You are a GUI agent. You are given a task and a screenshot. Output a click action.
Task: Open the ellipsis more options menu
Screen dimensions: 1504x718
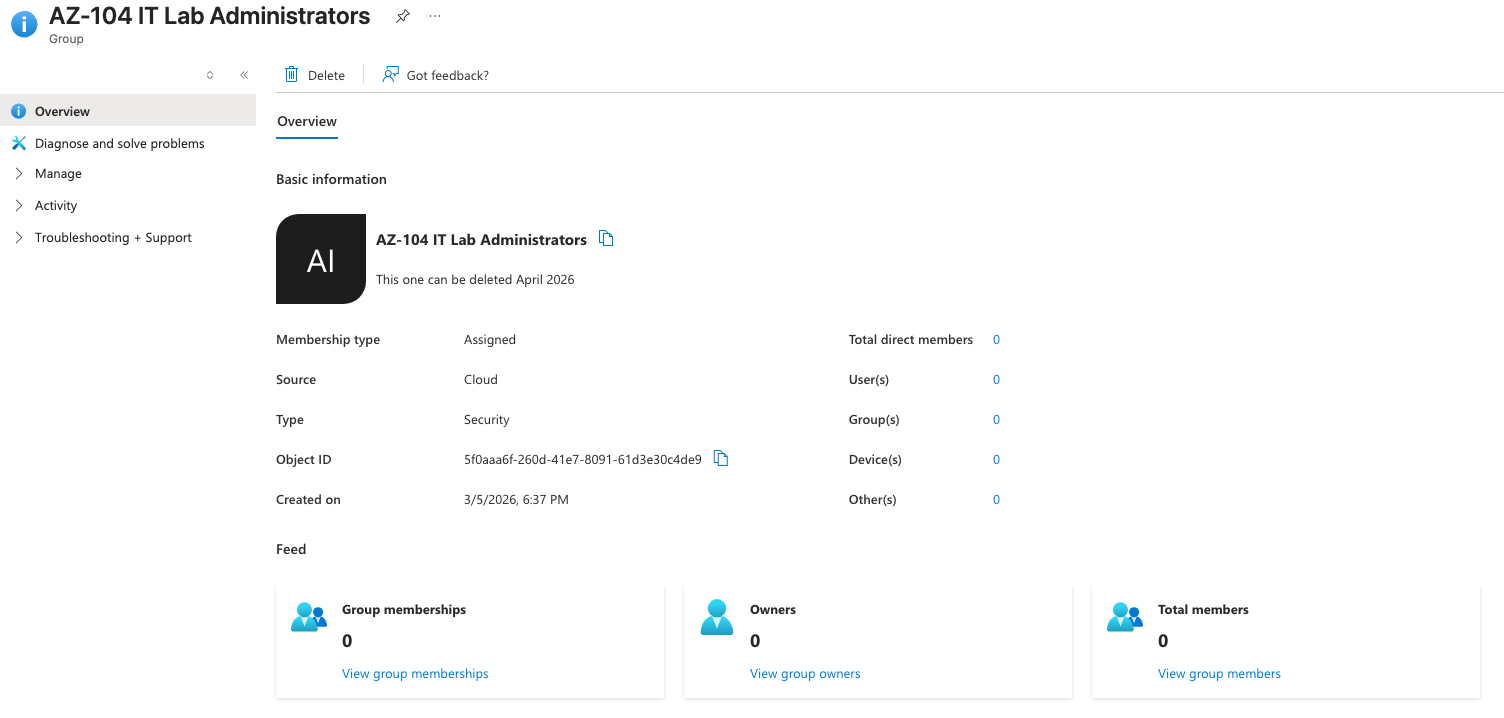click(434, 17)
